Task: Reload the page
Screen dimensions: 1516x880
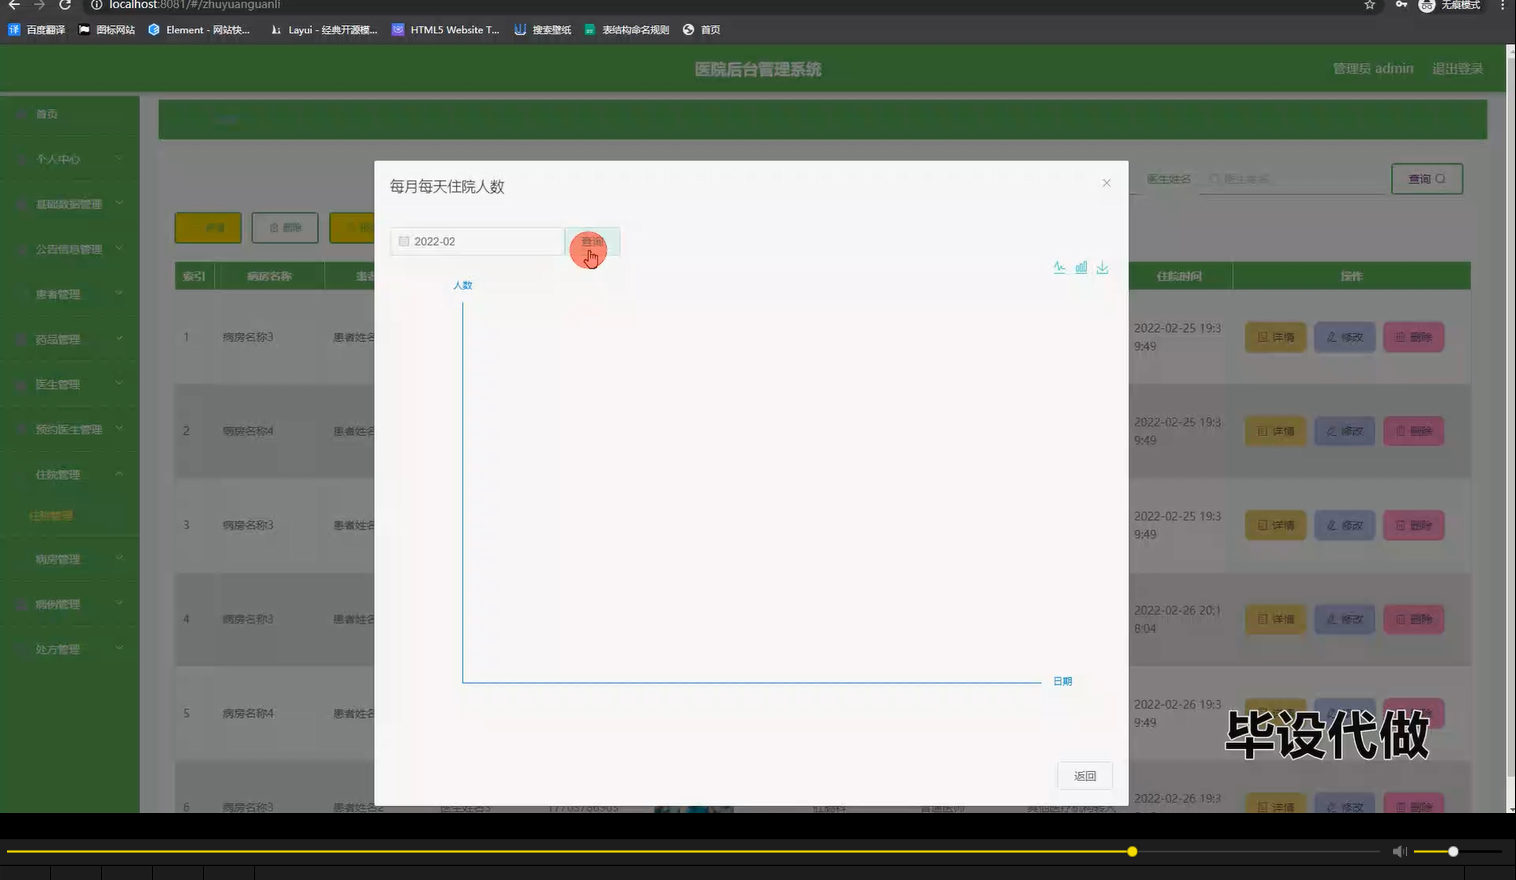Action: 65,5
